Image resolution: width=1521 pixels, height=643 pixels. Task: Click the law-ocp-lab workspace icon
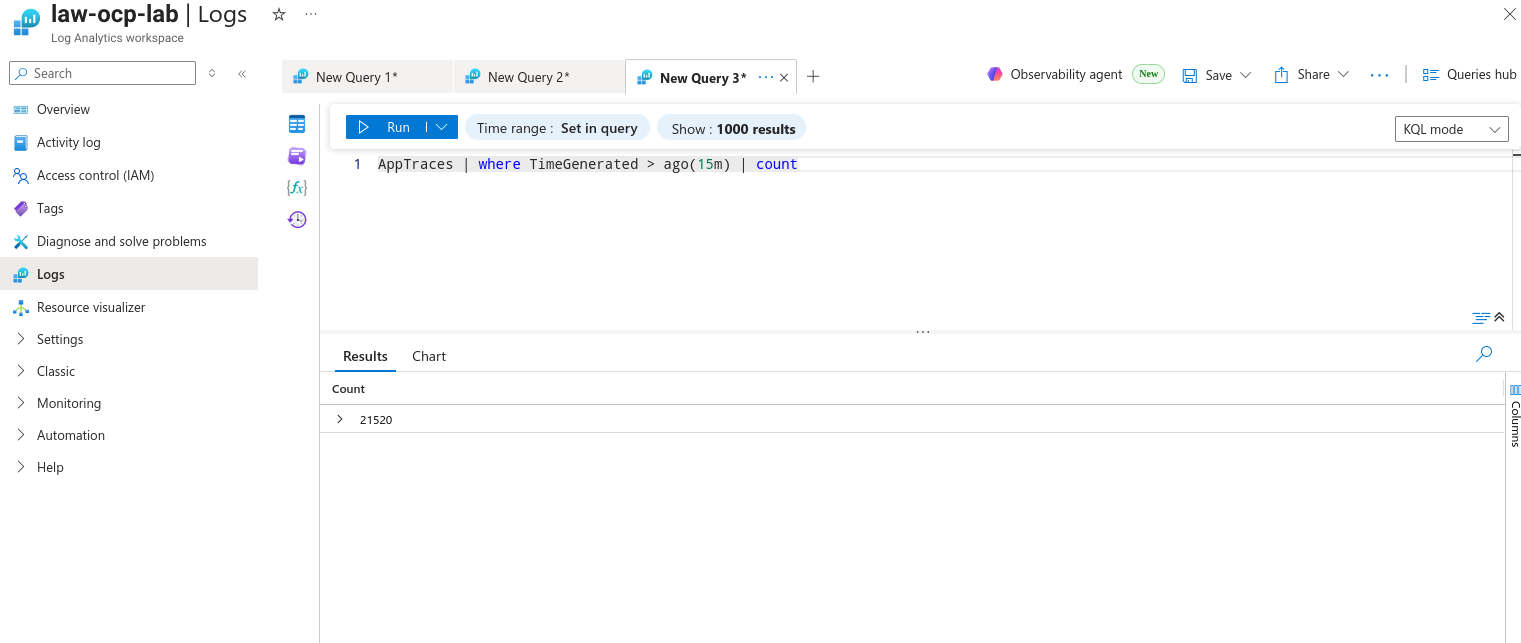tap(26, 23)
